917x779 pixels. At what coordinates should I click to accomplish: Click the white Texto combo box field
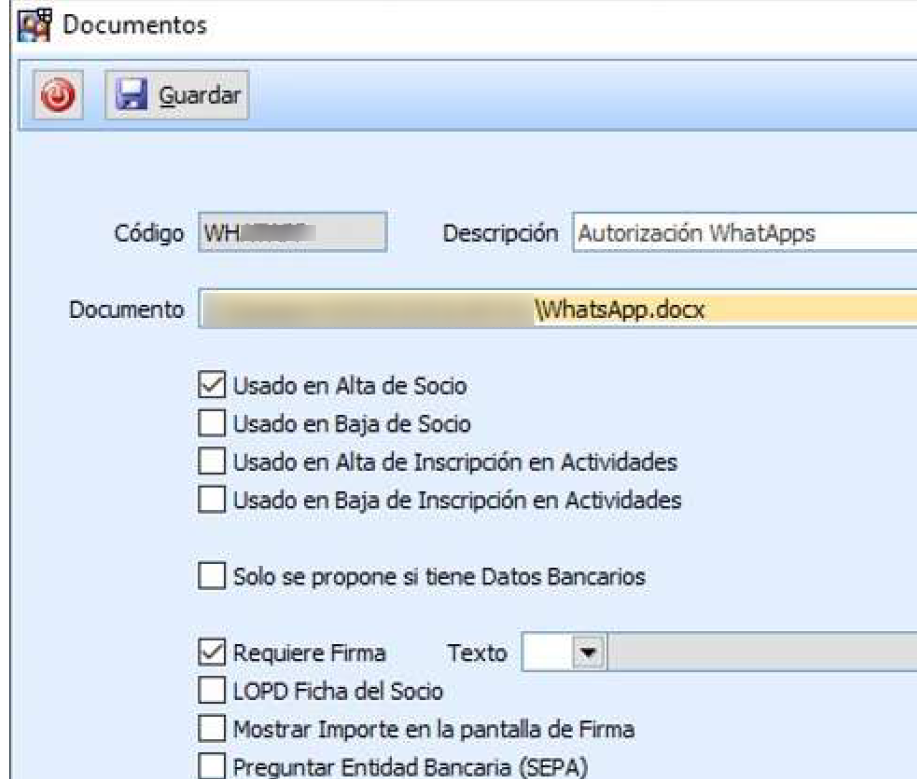(547, 653)
